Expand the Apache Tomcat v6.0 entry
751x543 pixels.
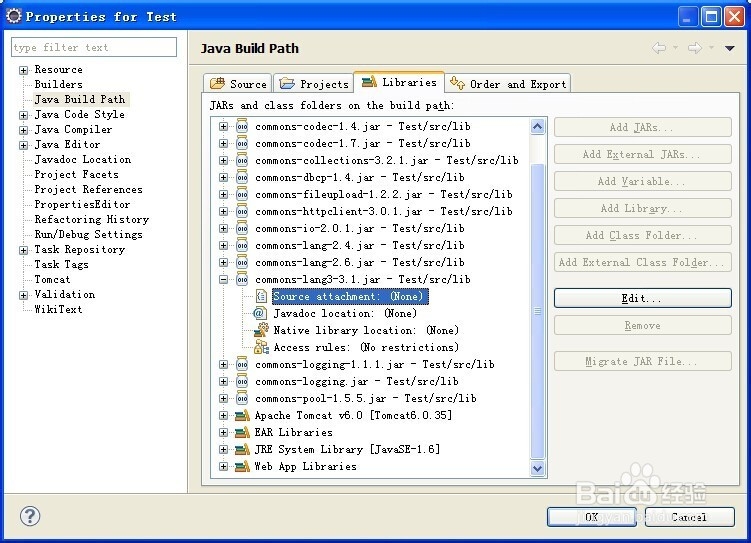click(223, 416)
